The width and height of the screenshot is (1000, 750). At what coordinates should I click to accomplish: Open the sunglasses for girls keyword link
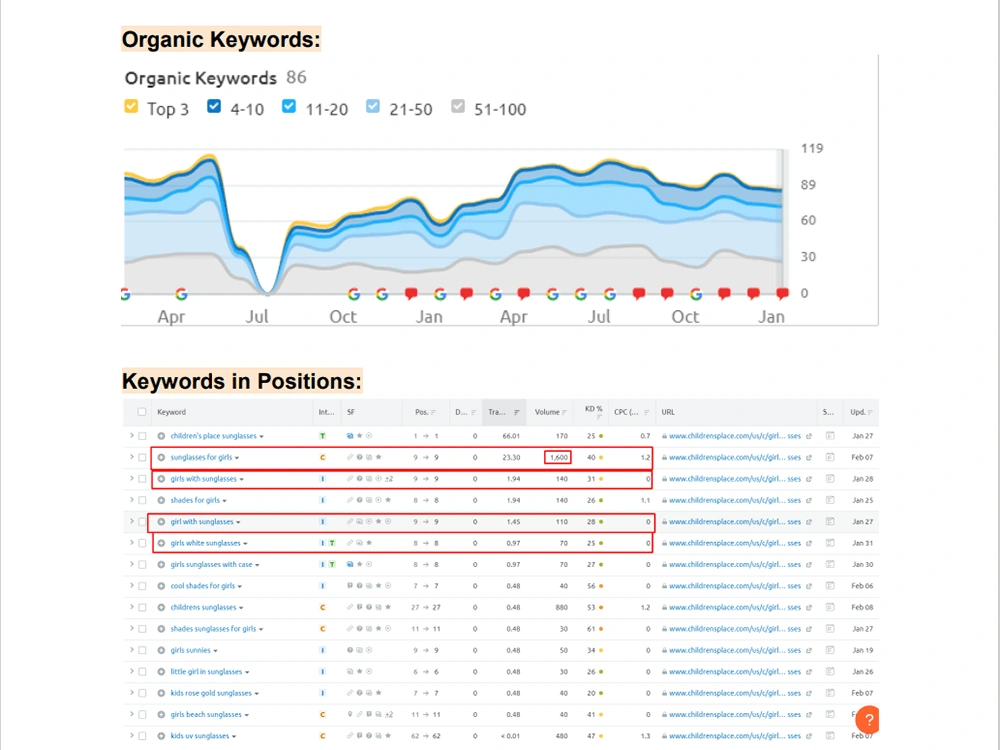pyautogui.click(x=201, y=457)
